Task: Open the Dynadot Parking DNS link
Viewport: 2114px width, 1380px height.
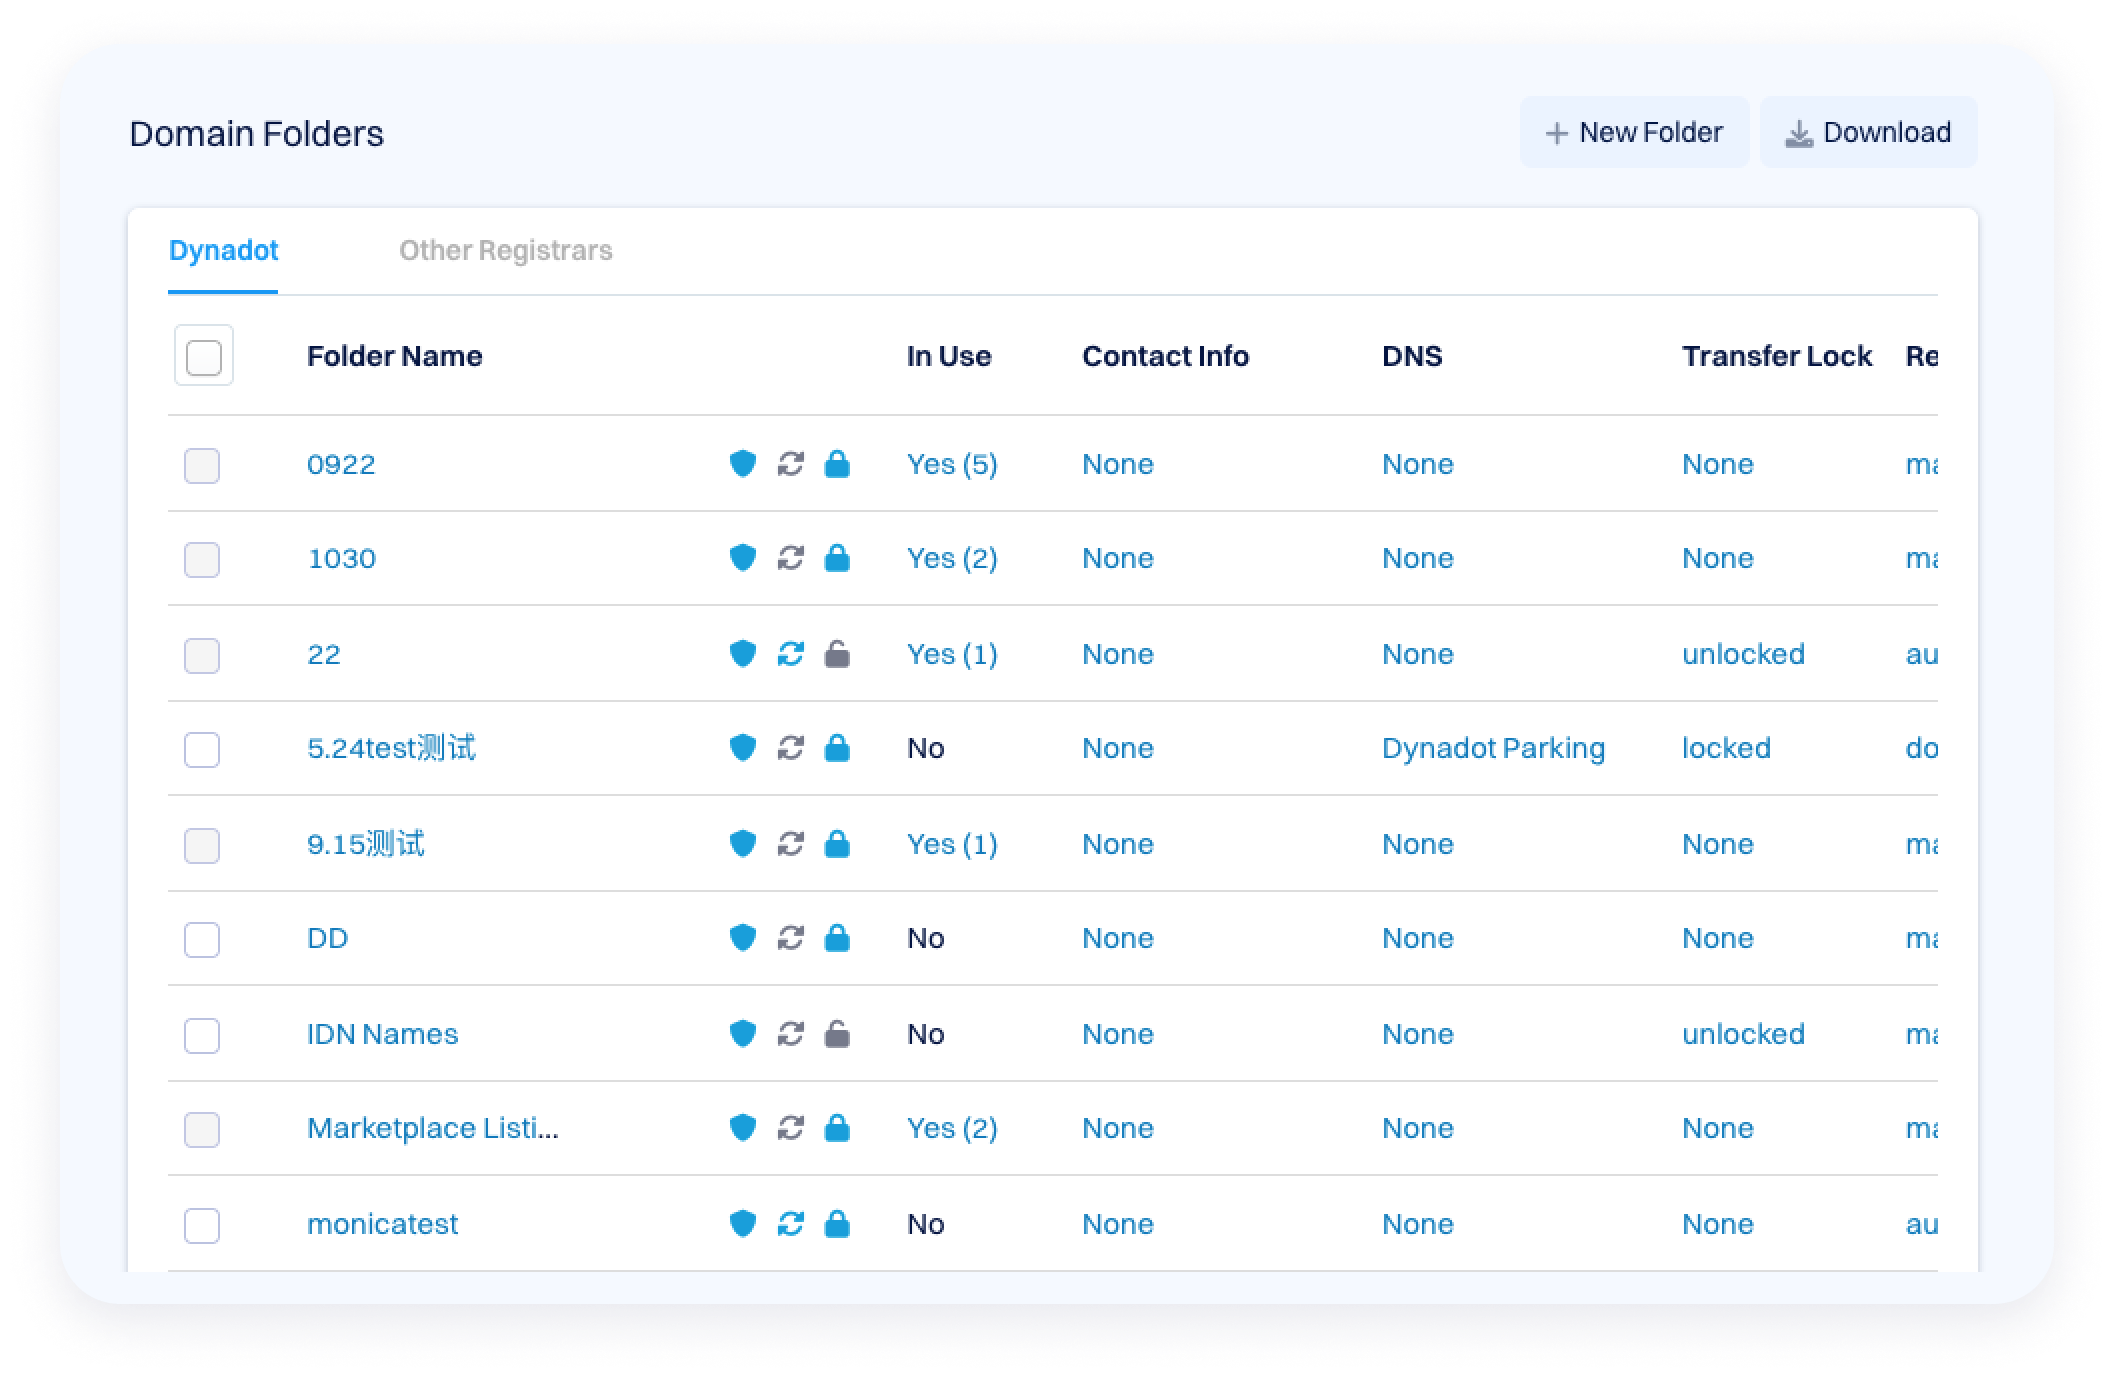Action: click(x=1493, y=748)
